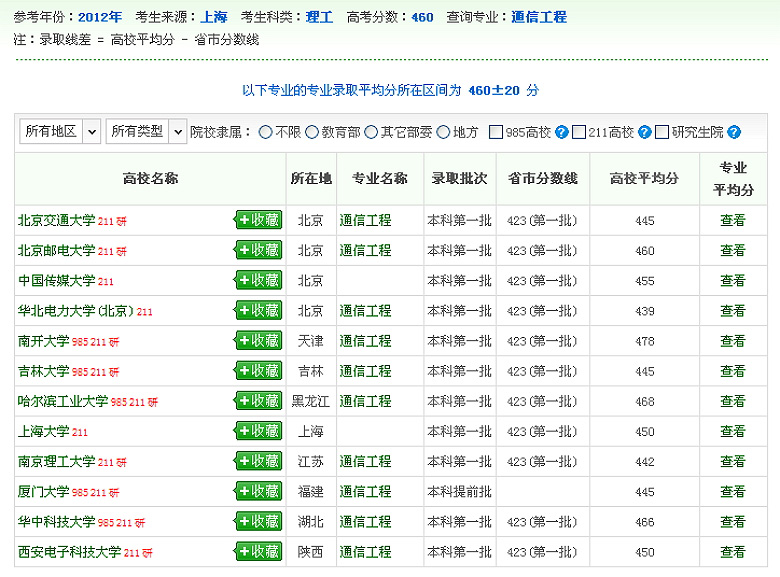Click 通信工程 in the 查询专业 header
780x577 pixels.
pyautogui.click(x=539, y=17)
